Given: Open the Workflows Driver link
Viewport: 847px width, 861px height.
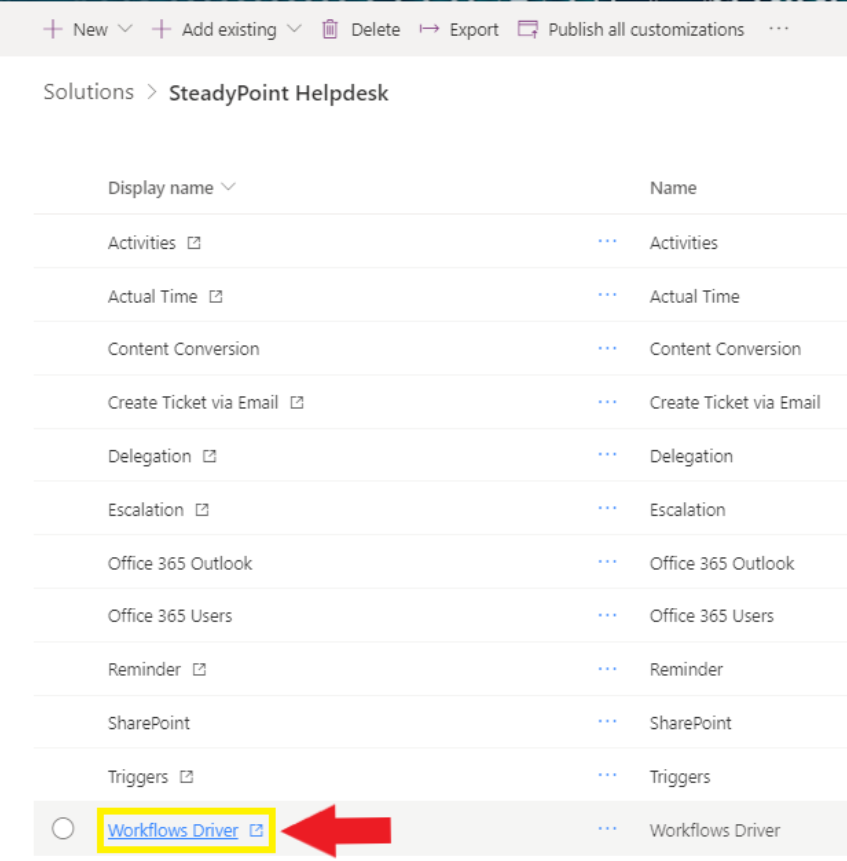Looking at the screenshot, I should (x=173, y=830).
